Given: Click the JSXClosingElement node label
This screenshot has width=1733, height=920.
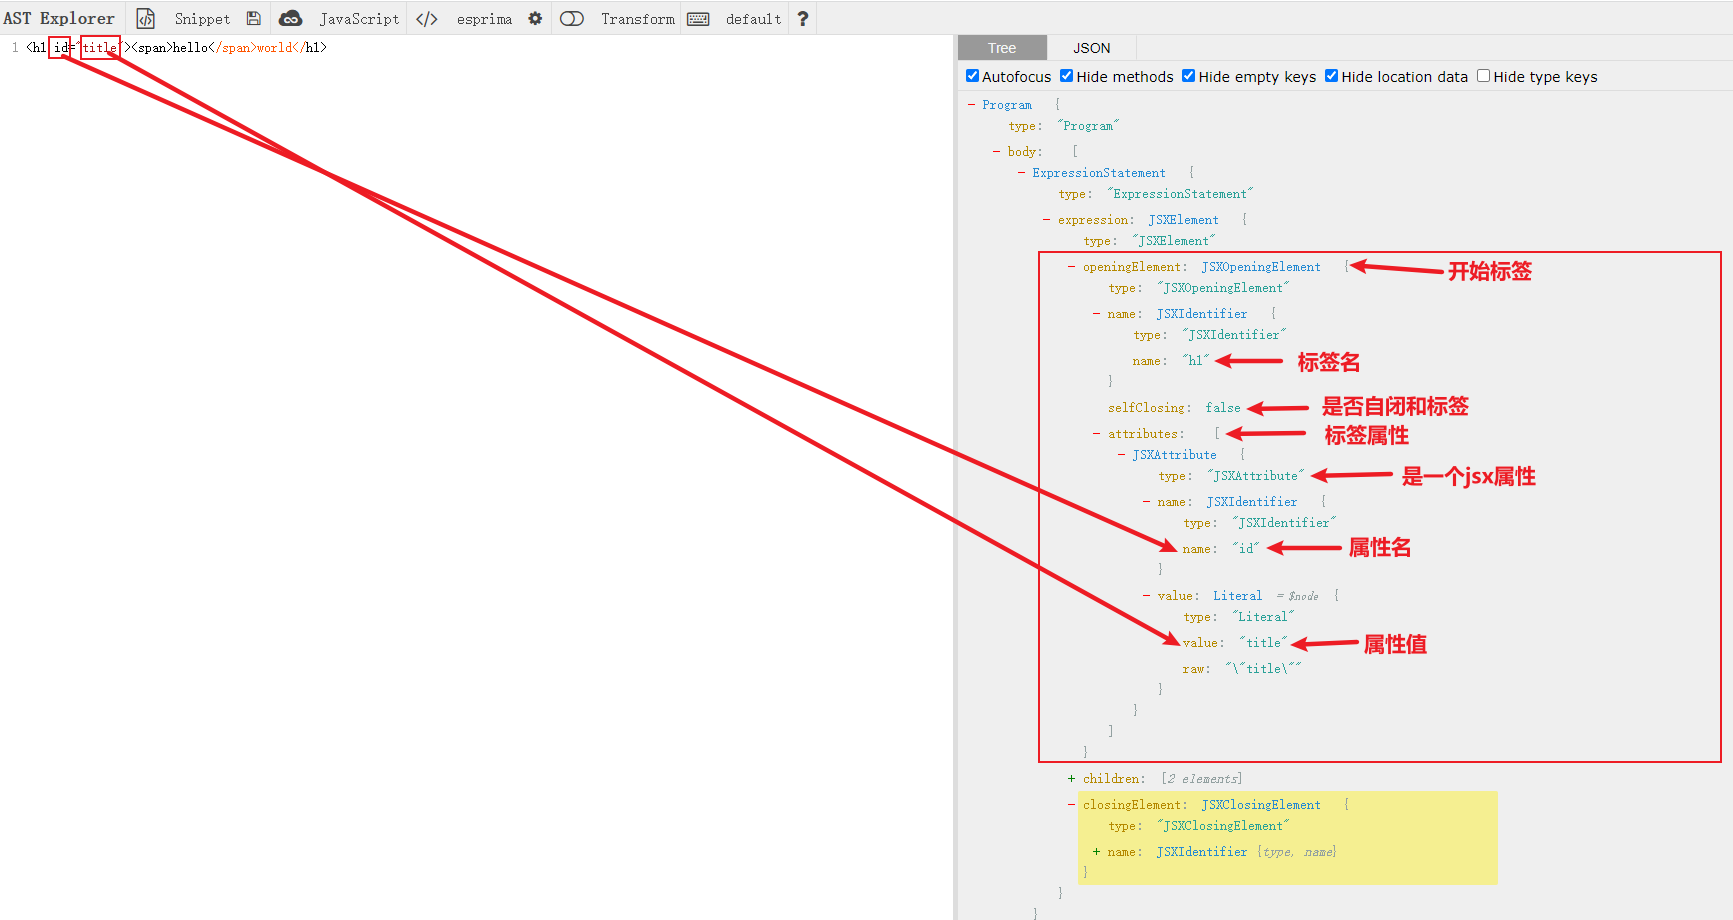Looking at the screenshot, I should point(1260,805).
